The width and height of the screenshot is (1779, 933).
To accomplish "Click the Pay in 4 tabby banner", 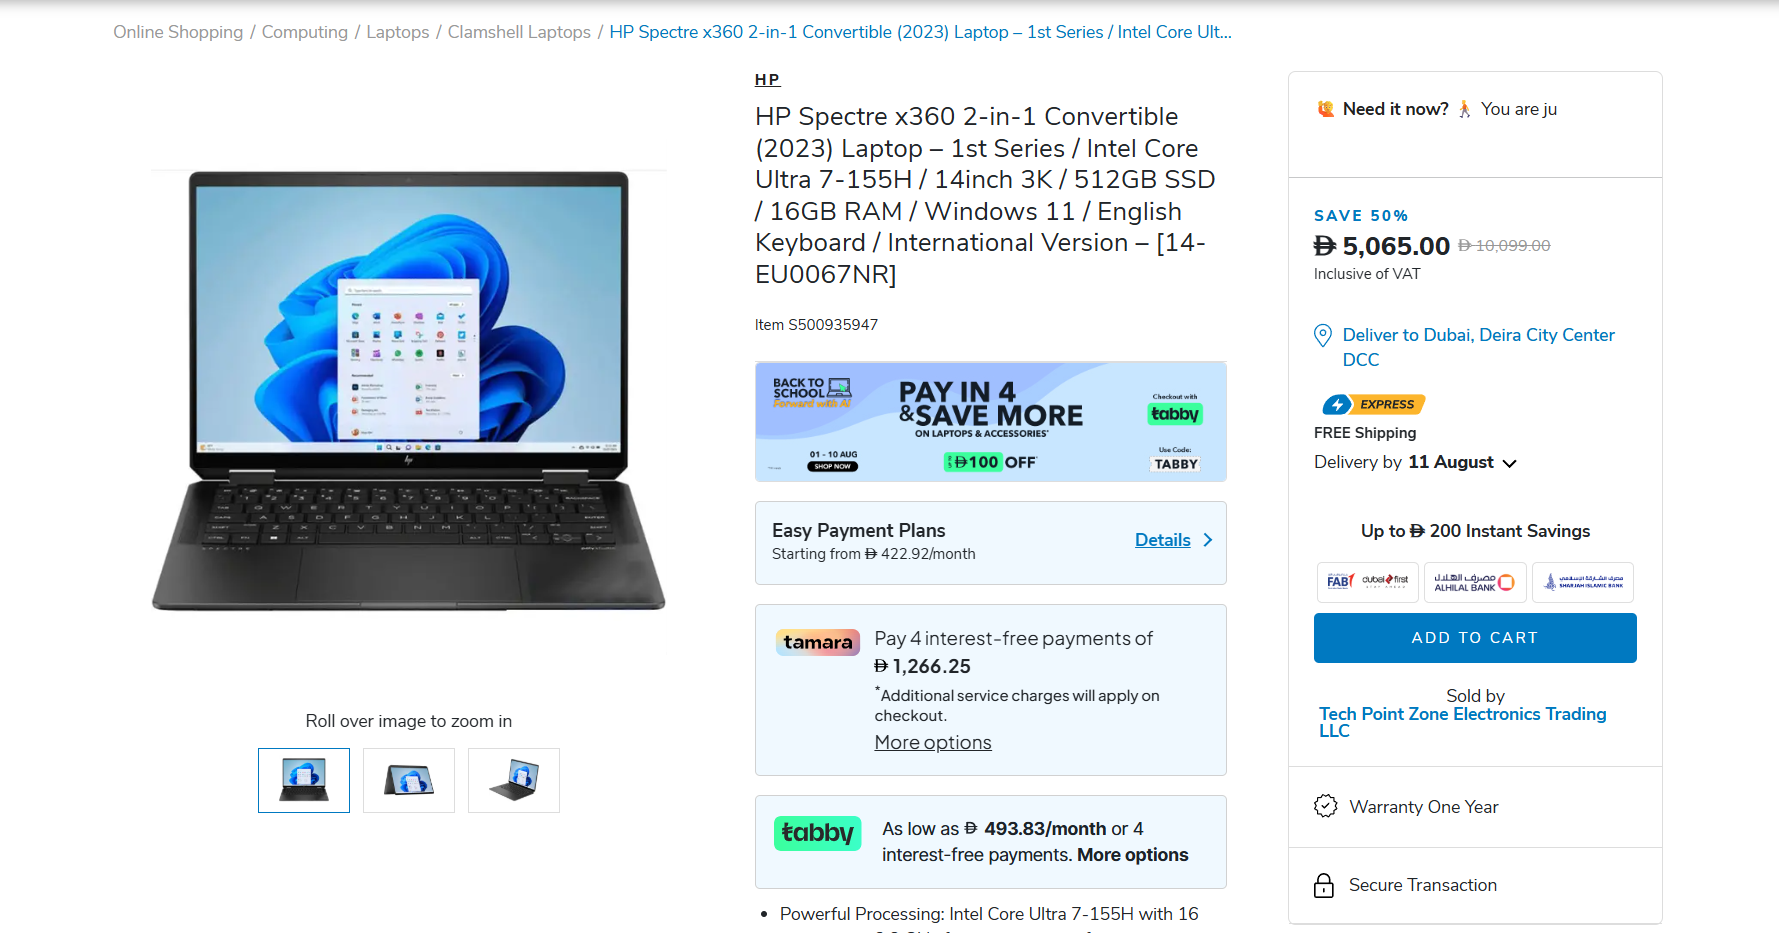I will pyautogui.click(x=991, y=422).
